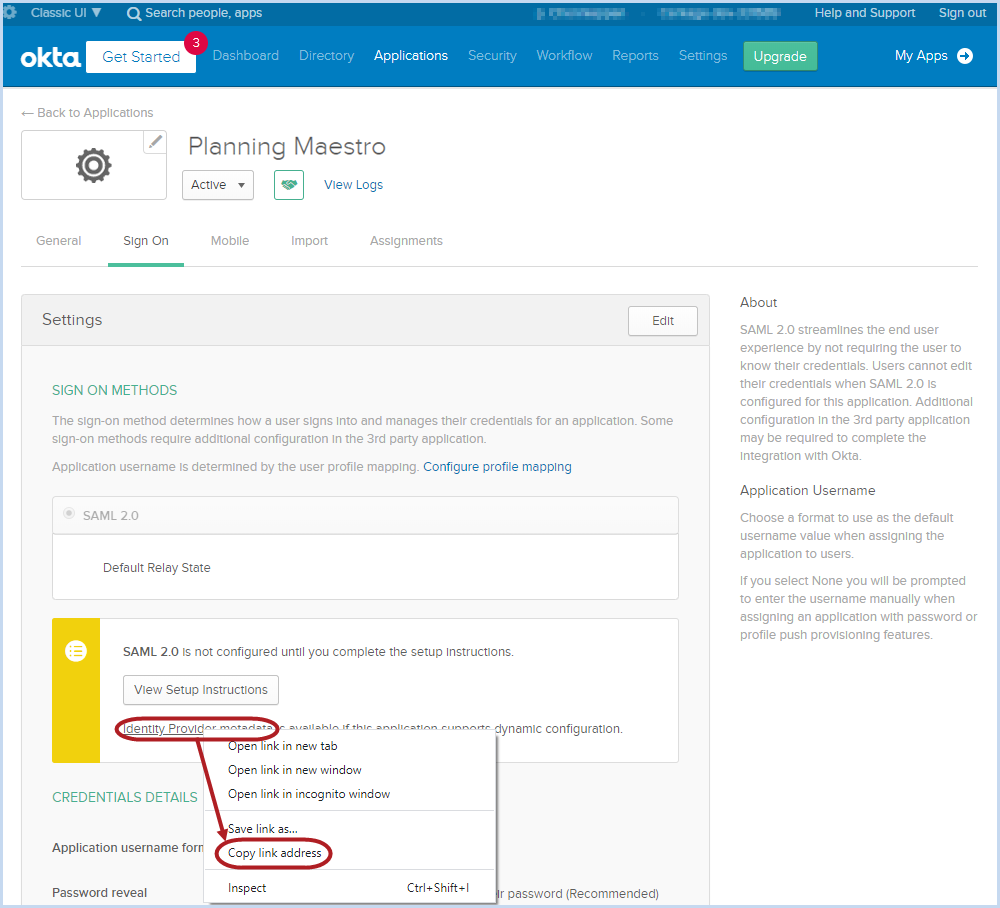1000x908 pixels.
Task: Click the green Upgrade button
Action: 780,56
